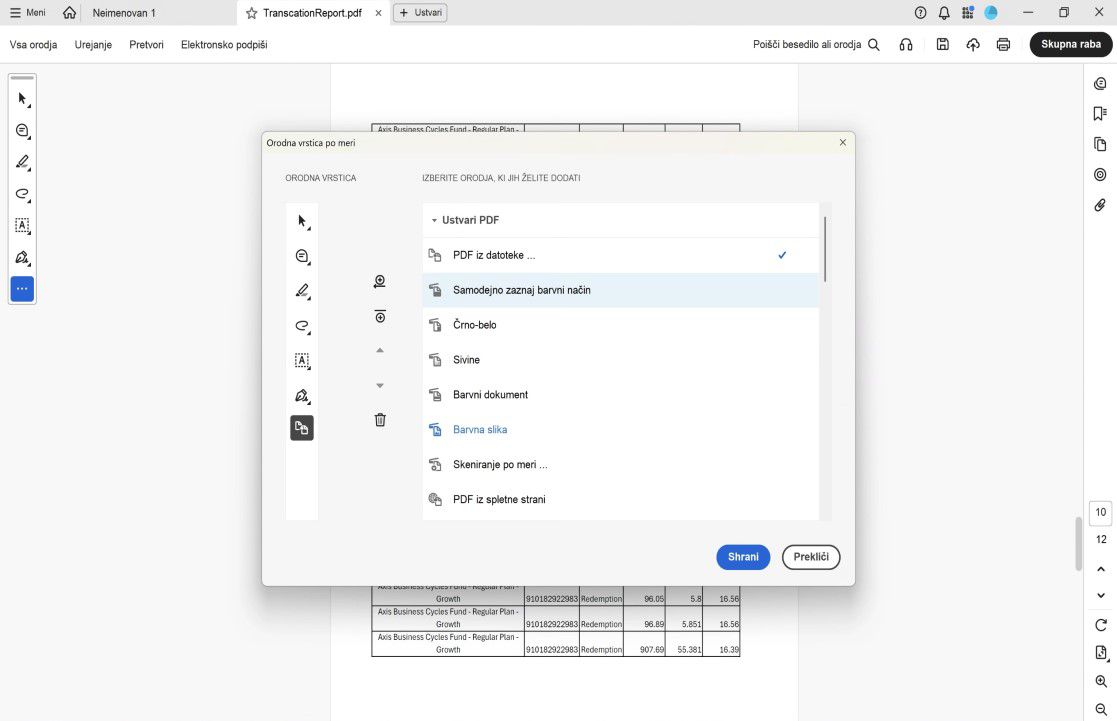The image size is (1117, 721).
Task: Click the text box icon in dialog toolbar list
Action: pos(302,360)
